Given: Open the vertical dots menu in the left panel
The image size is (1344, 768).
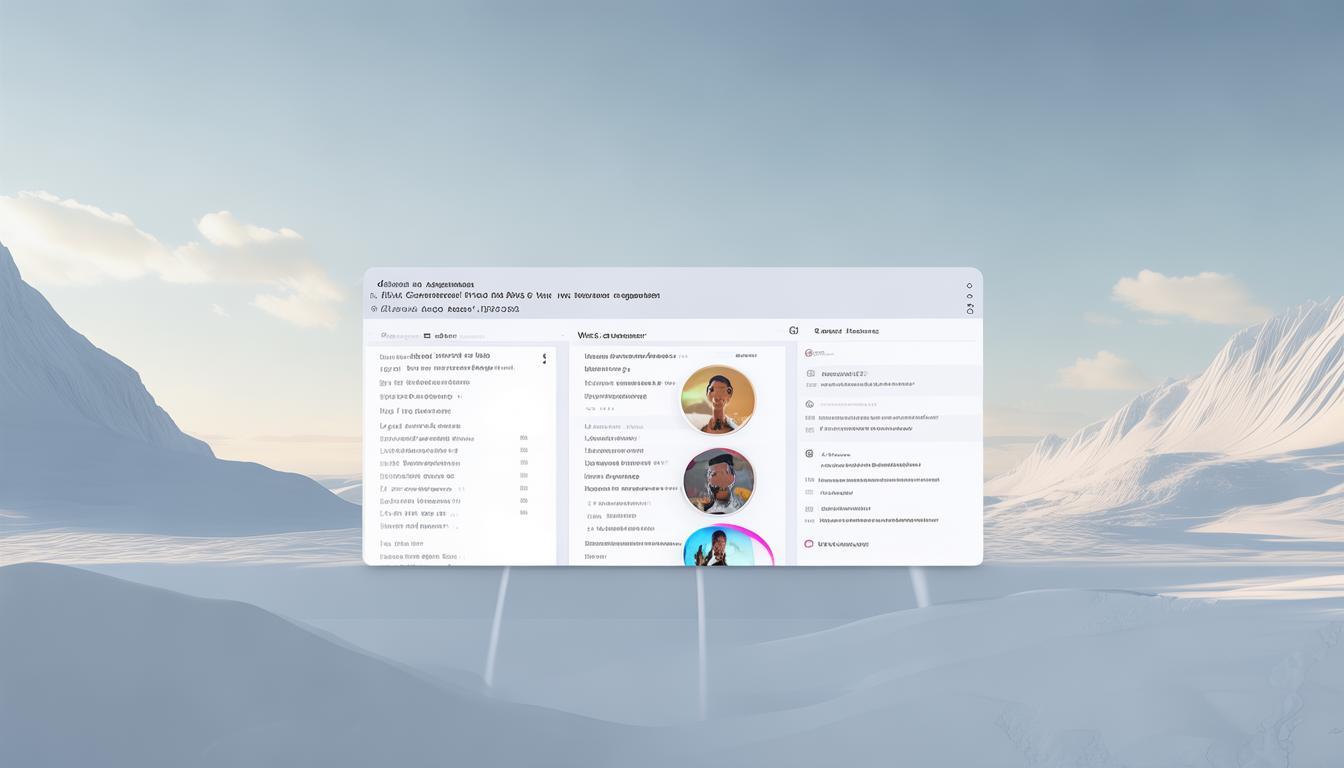Looking at the screenshot, I should pos(544,357).
